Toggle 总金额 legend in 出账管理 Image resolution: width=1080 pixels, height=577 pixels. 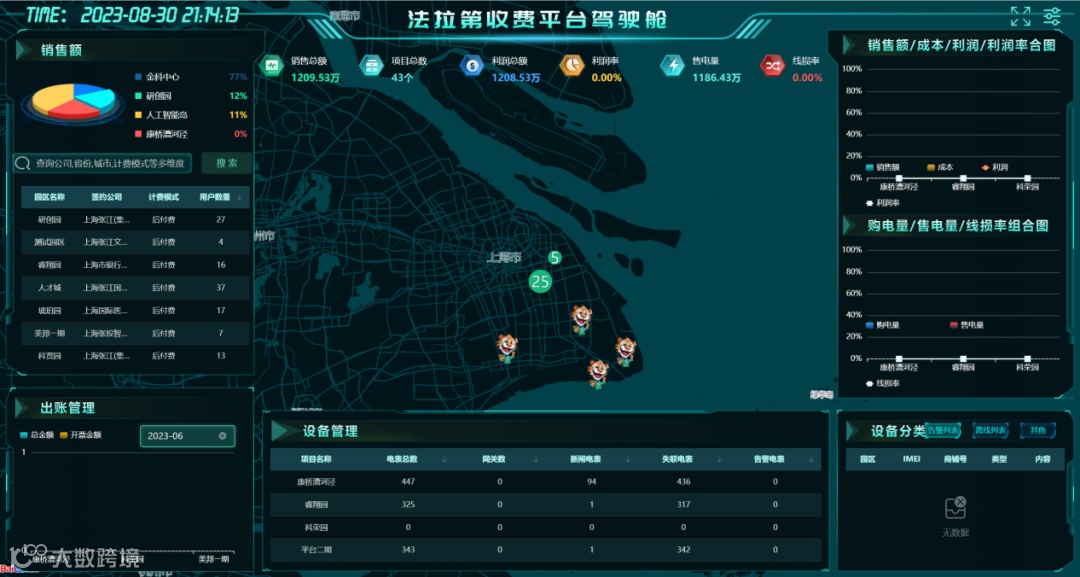37,435
